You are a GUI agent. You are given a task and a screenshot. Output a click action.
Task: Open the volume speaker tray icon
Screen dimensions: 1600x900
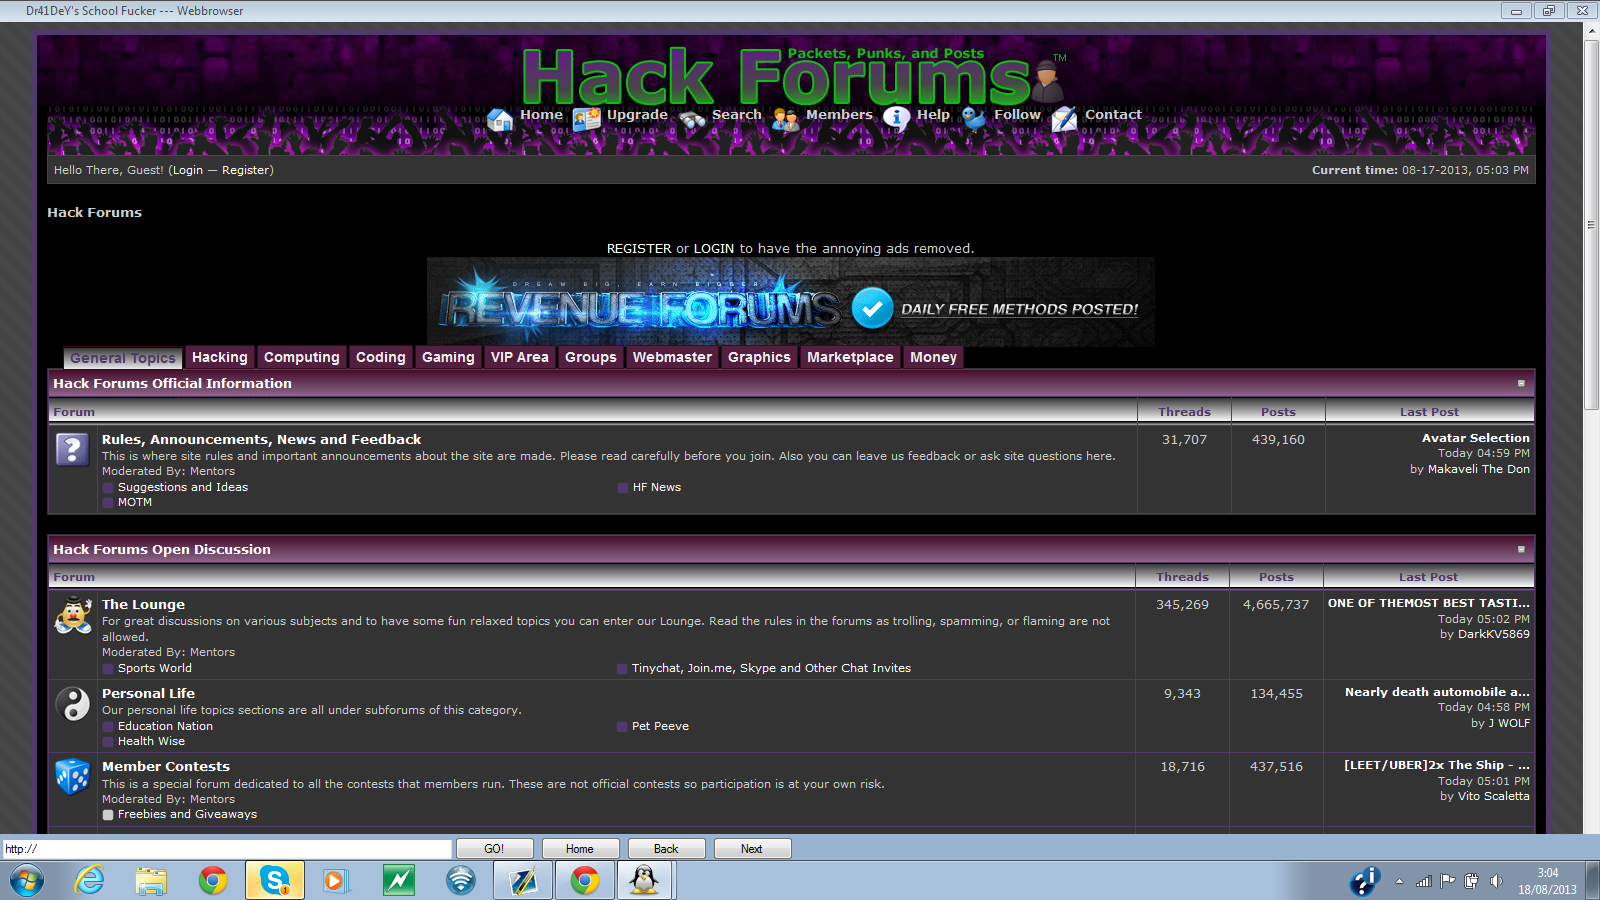pyautogui.click(x=1496, y=881)
